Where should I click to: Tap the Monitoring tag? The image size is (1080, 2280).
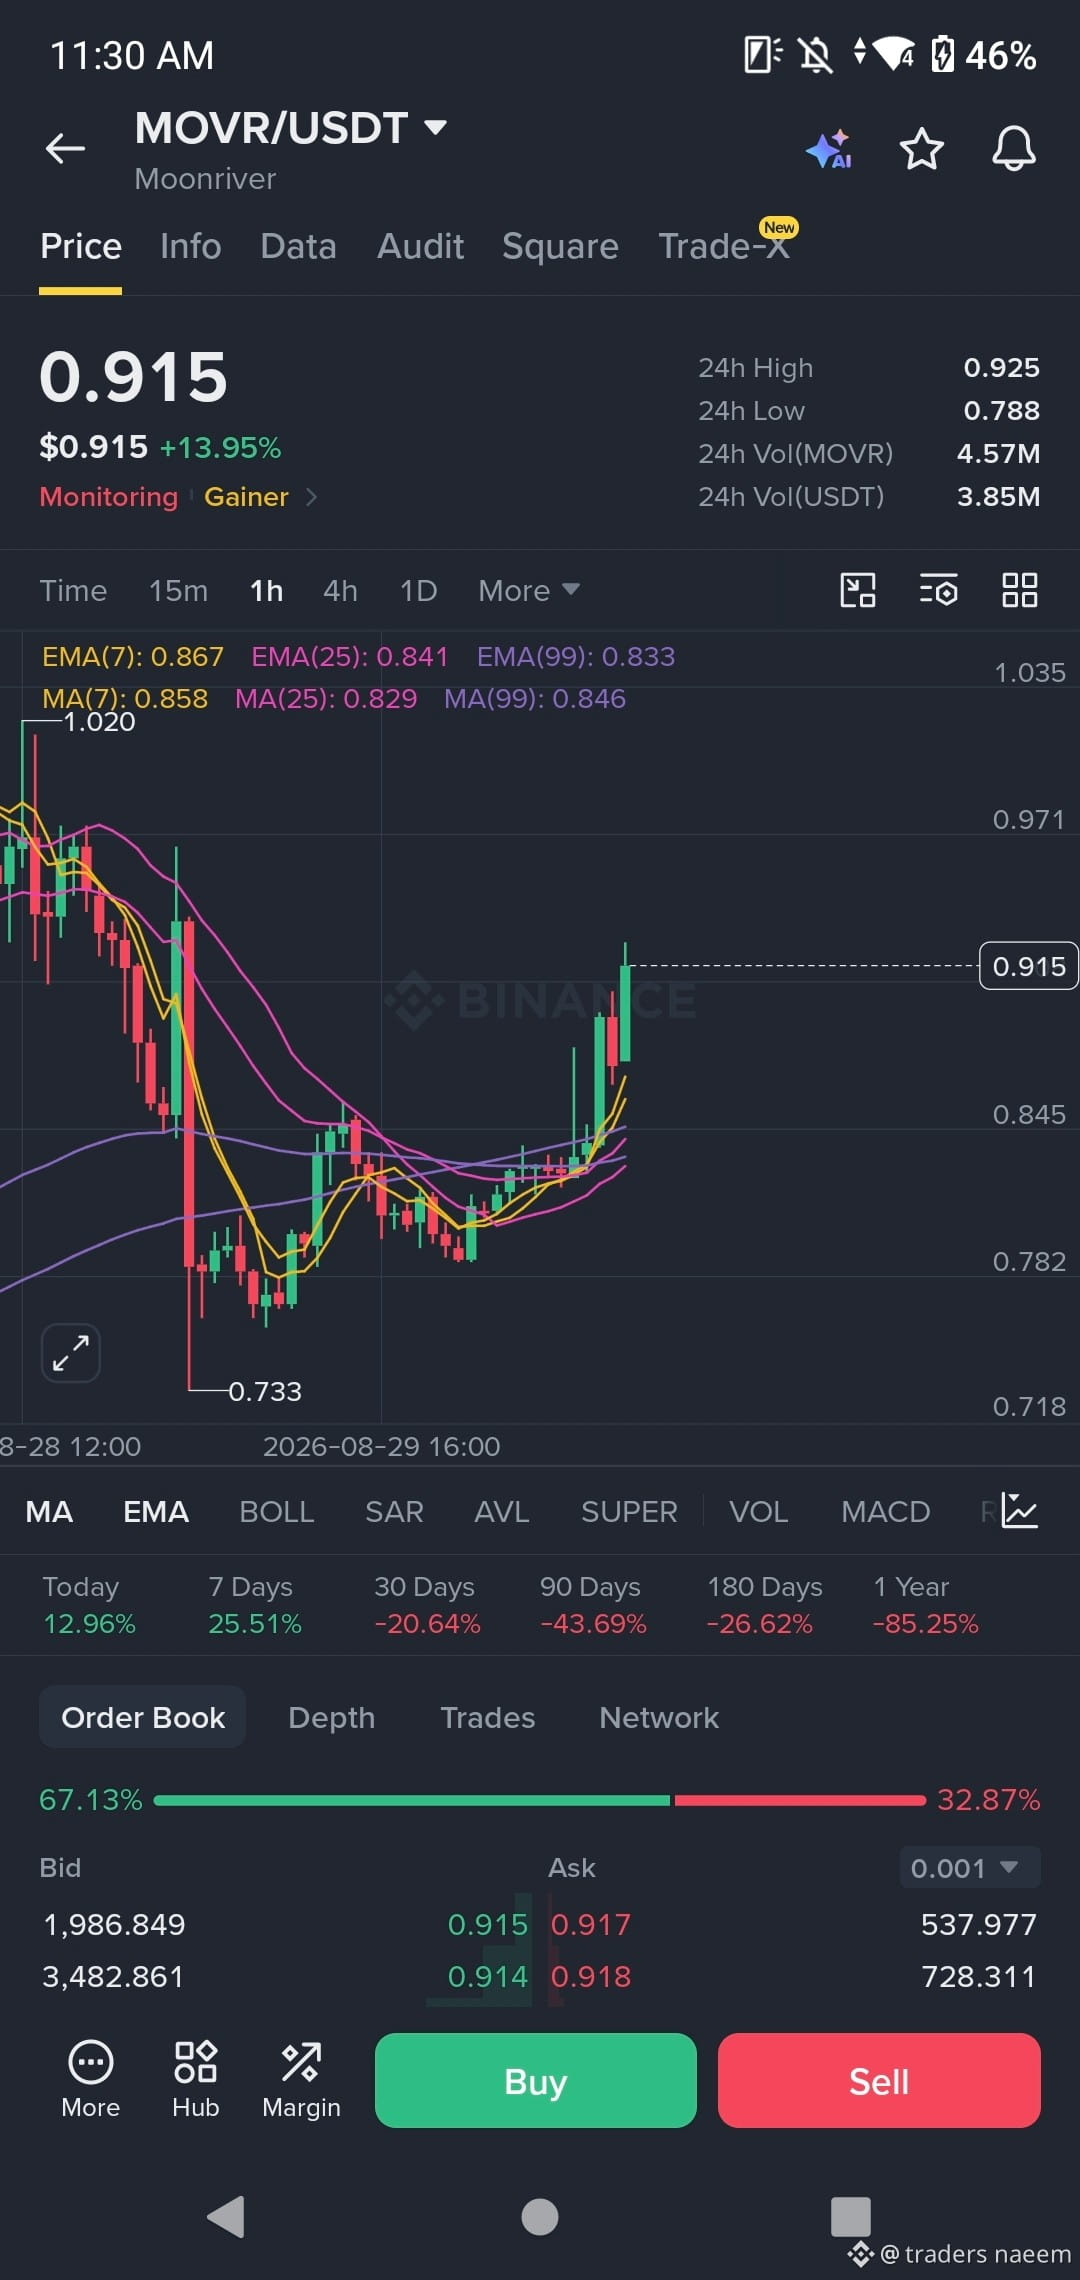(x=109, y=497)
